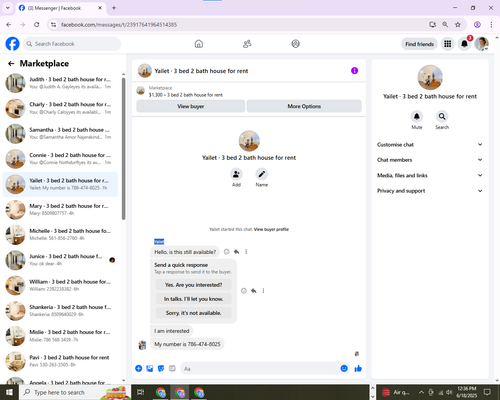Click More Options button

tap(304, 106)
